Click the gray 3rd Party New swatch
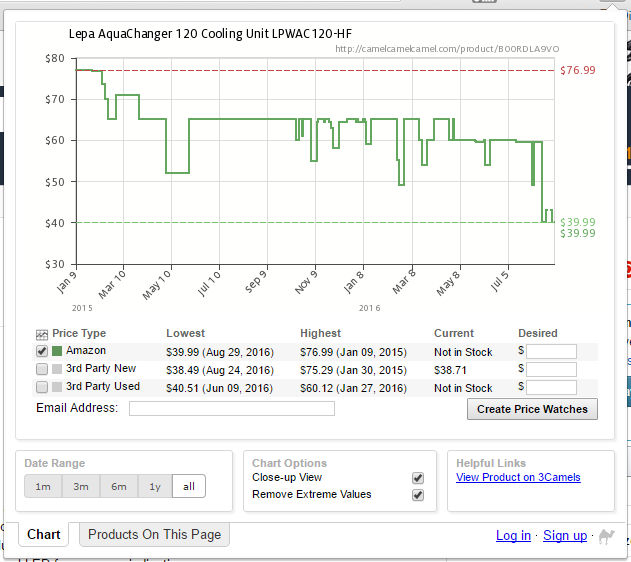Screen dimensions: 631x562 tap(57, 369)
